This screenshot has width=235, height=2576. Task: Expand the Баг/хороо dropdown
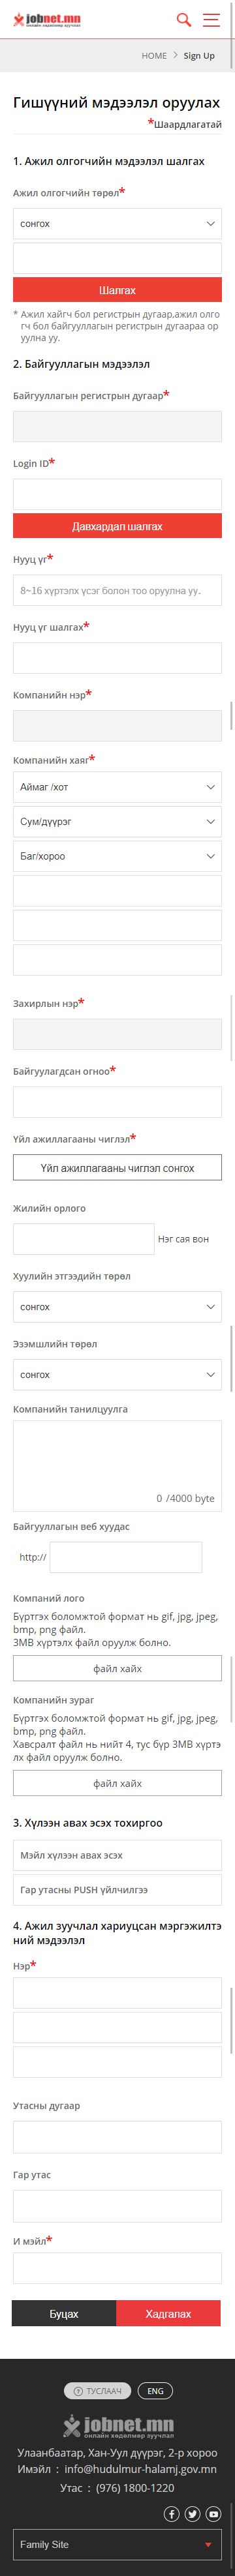[117, 856]
